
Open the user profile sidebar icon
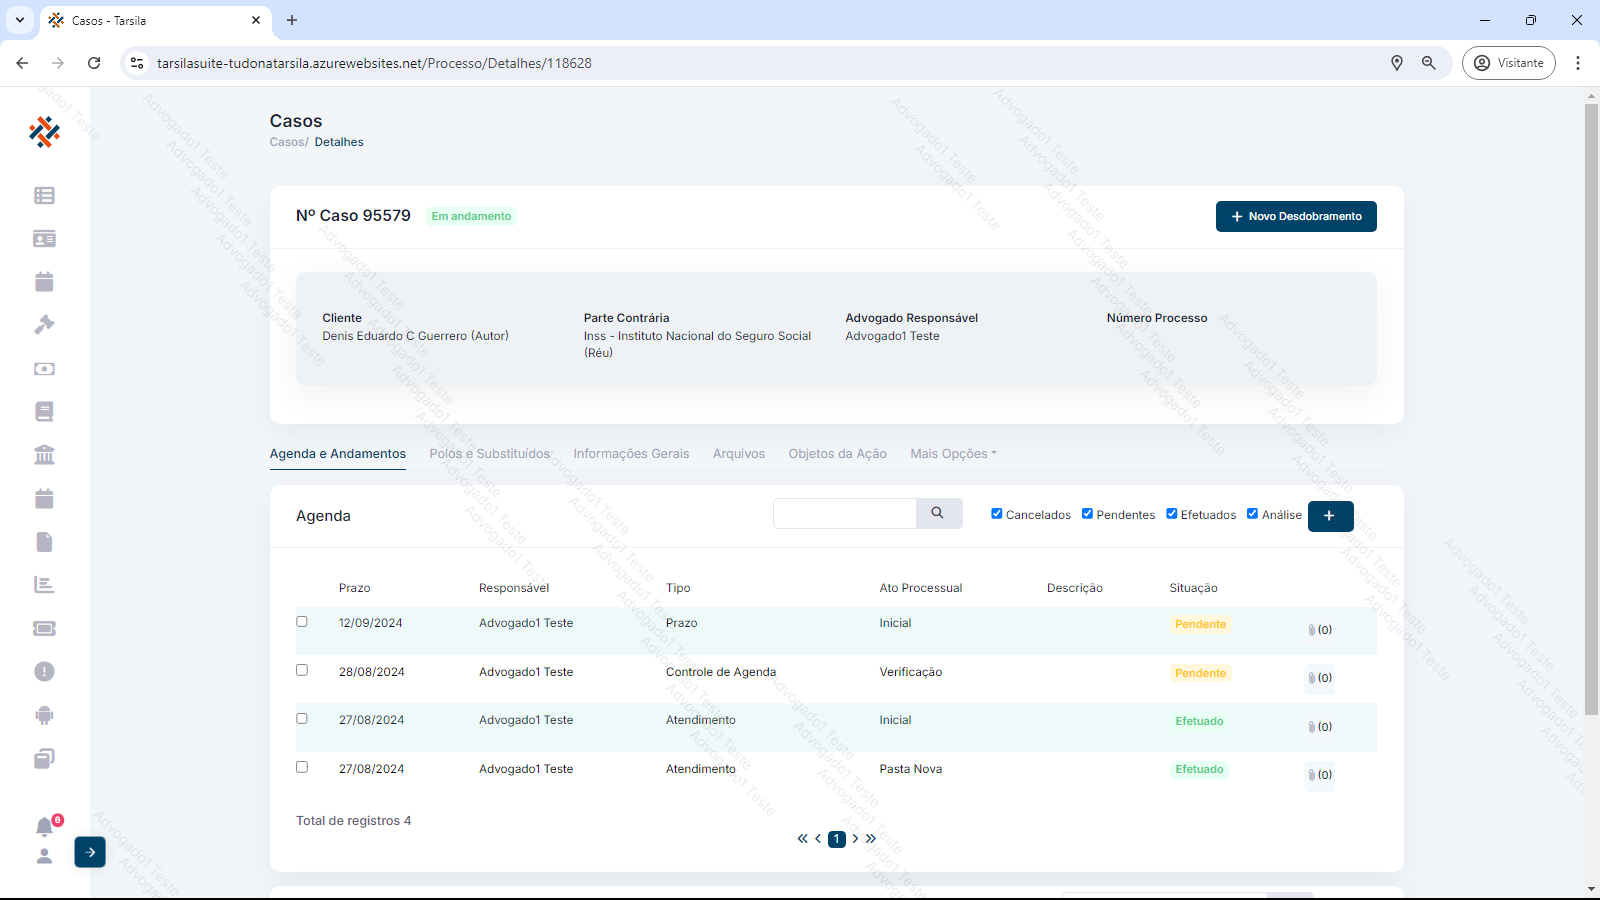(x=44, y=857)
